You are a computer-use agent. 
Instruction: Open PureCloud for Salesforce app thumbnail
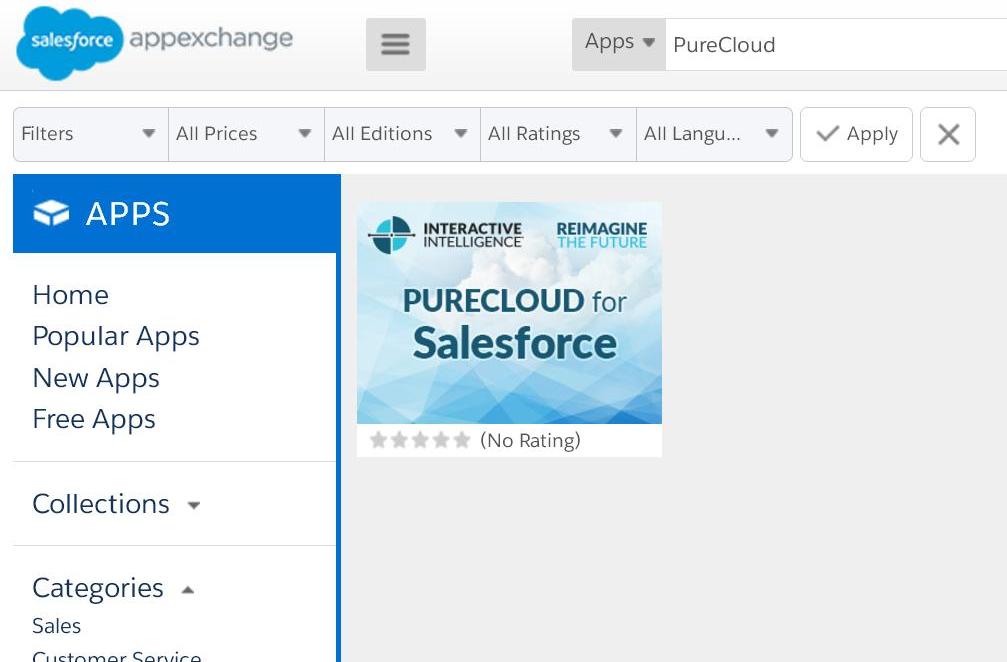click(509, 313)
